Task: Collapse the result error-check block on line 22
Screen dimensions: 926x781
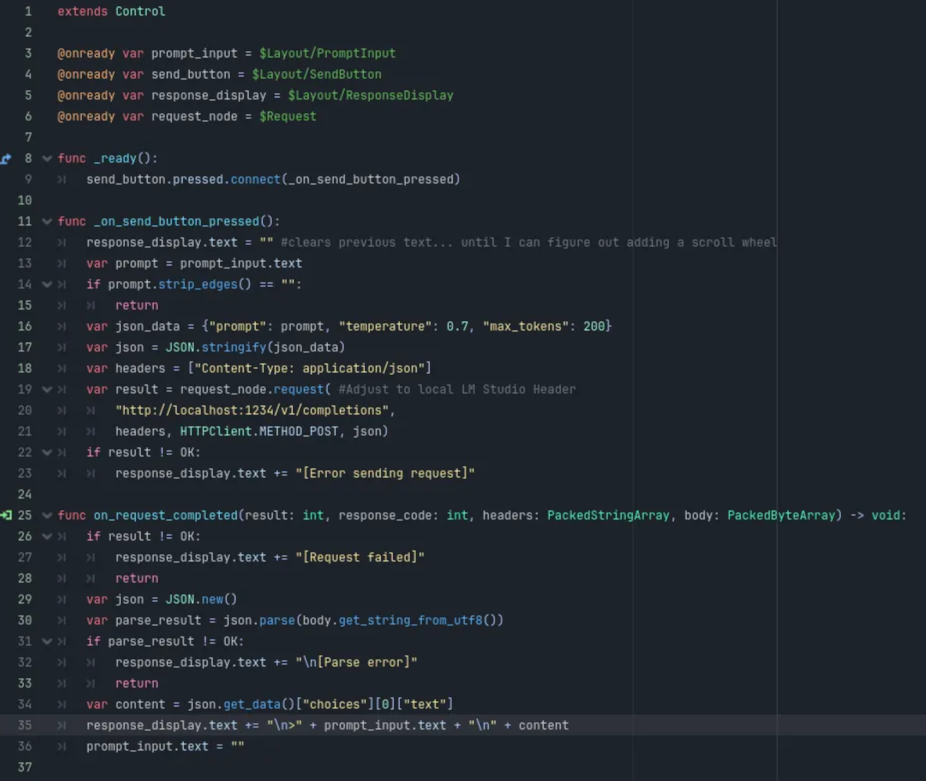Action: (46, 452)
